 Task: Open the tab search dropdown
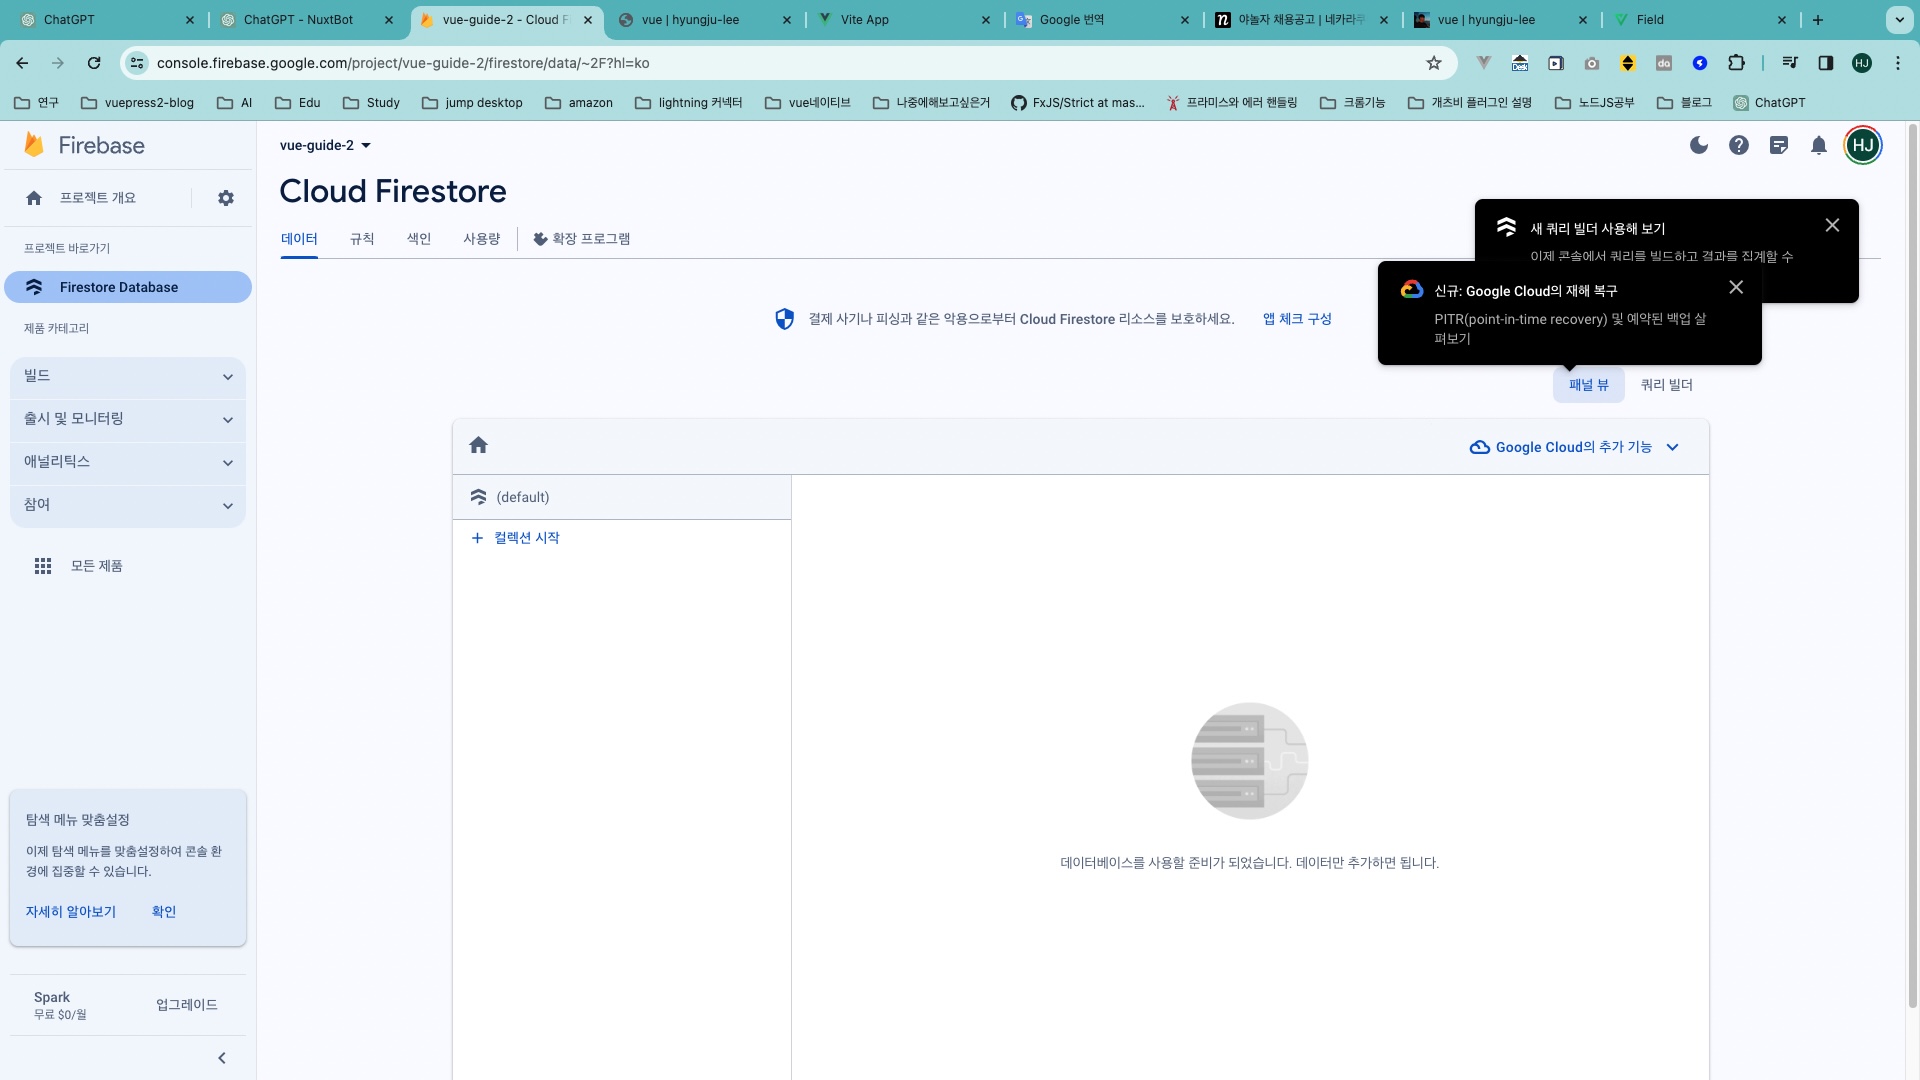(x=1899, y=20)
